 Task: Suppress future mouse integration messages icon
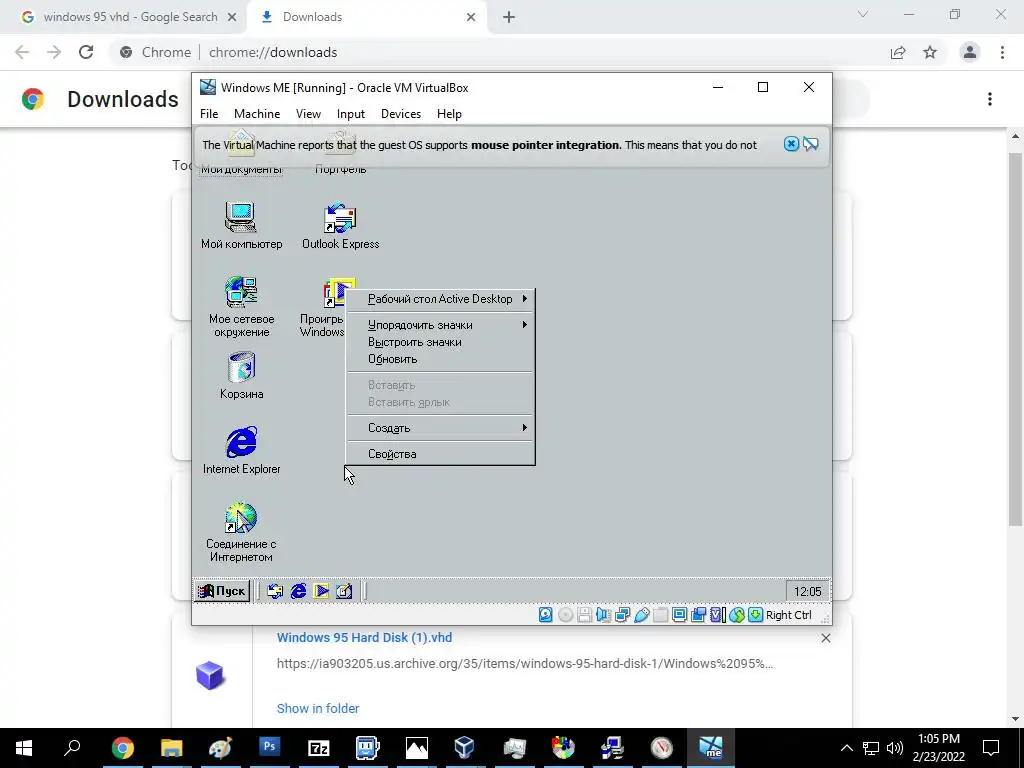(810, 144)
